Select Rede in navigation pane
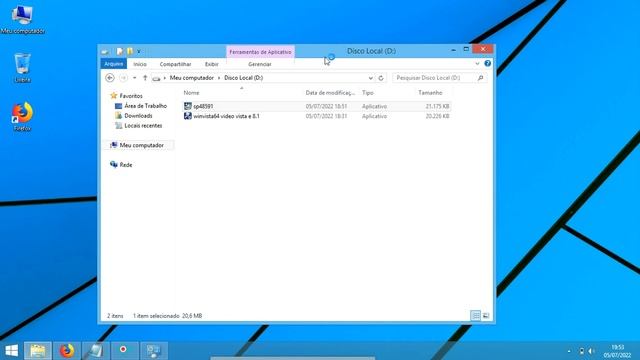The image size is (640, 360). pos(126,164)
